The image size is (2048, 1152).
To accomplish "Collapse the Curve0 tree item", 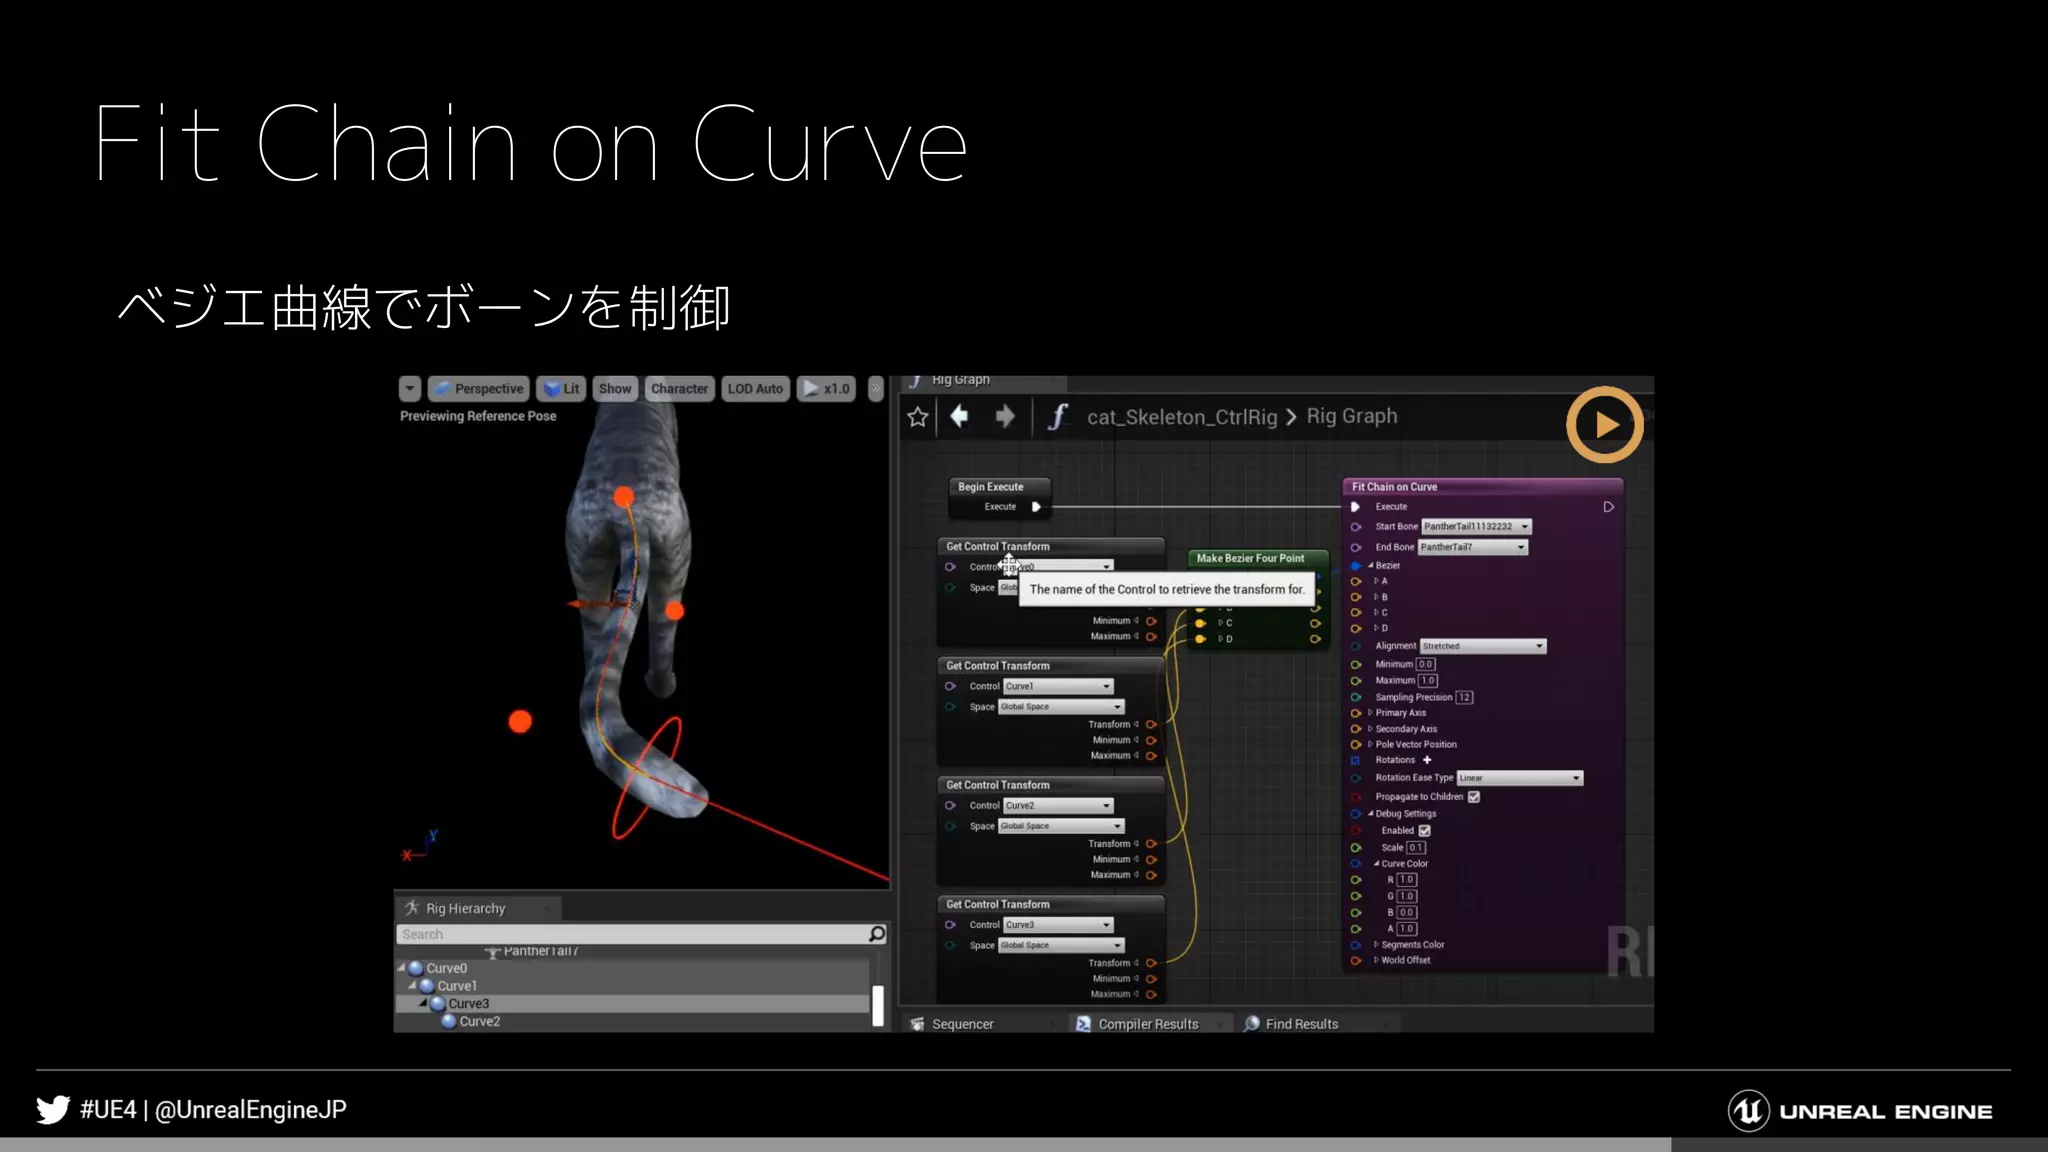I will coord(402,968).
